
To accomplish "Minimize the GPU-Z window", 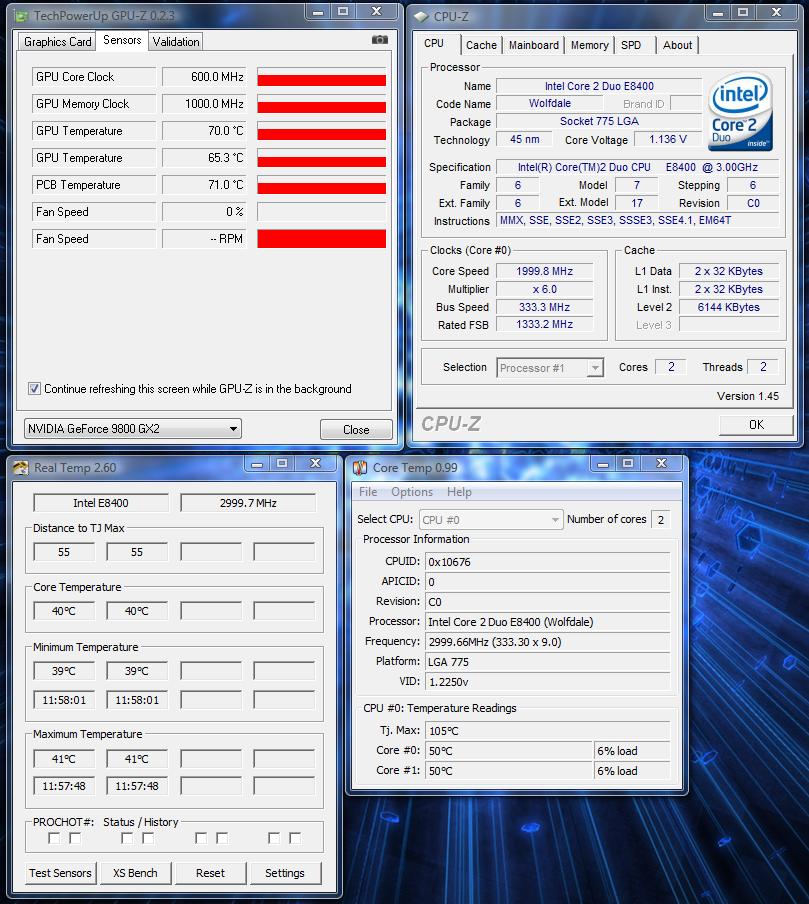I will [318, 12].
